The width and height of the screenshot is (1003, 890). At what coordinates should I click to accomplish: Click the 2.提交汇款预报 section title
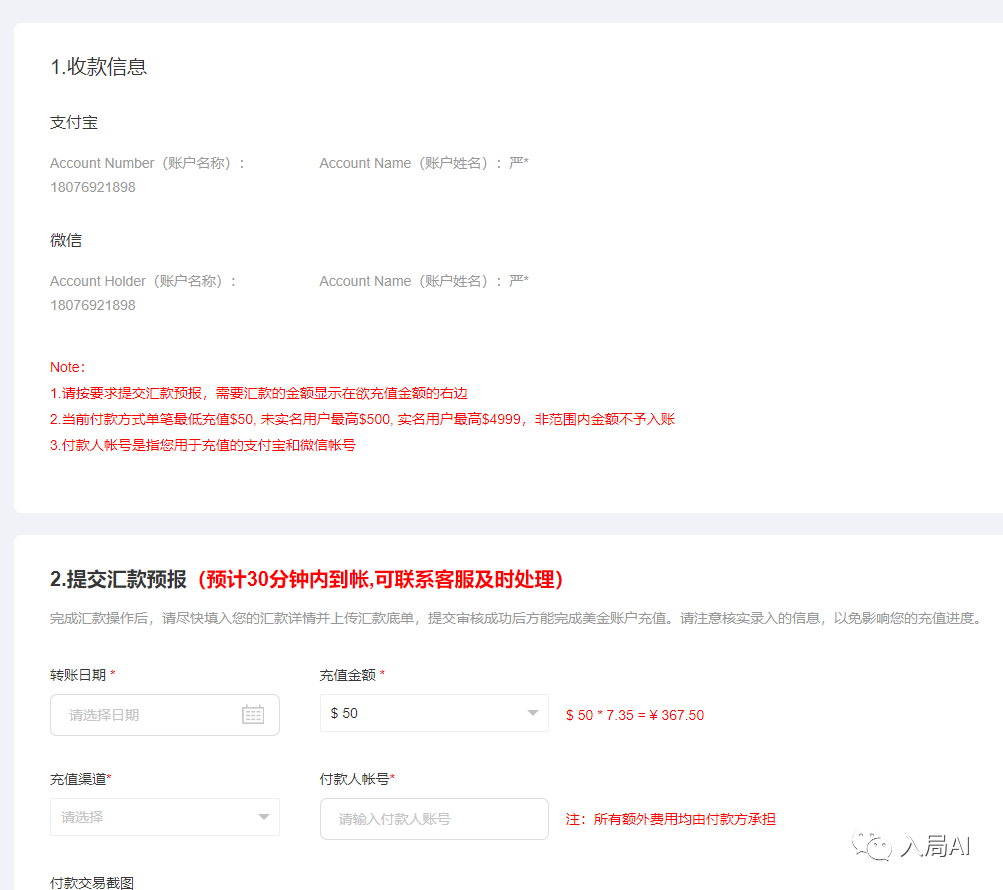pos(118,579)
